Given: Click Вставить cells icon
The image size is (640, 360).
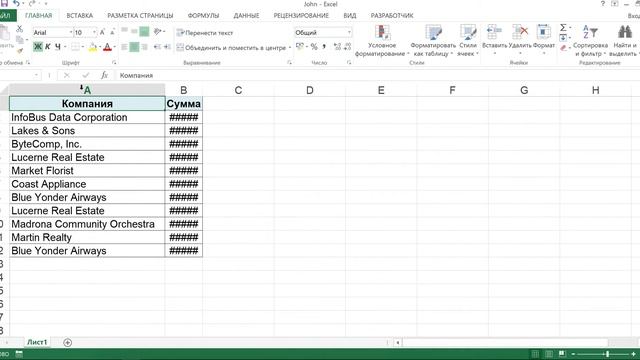Looking at the screenshot, I should click(x=494, y=32).
